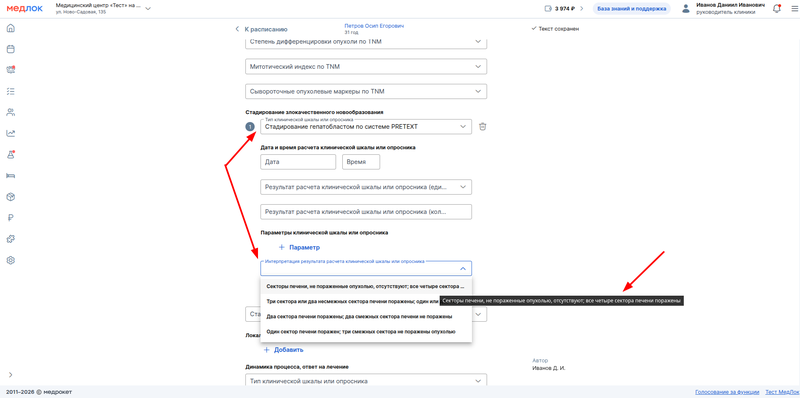Delete staging scale with trash icon
800x398 pixels.
(483, 127)
